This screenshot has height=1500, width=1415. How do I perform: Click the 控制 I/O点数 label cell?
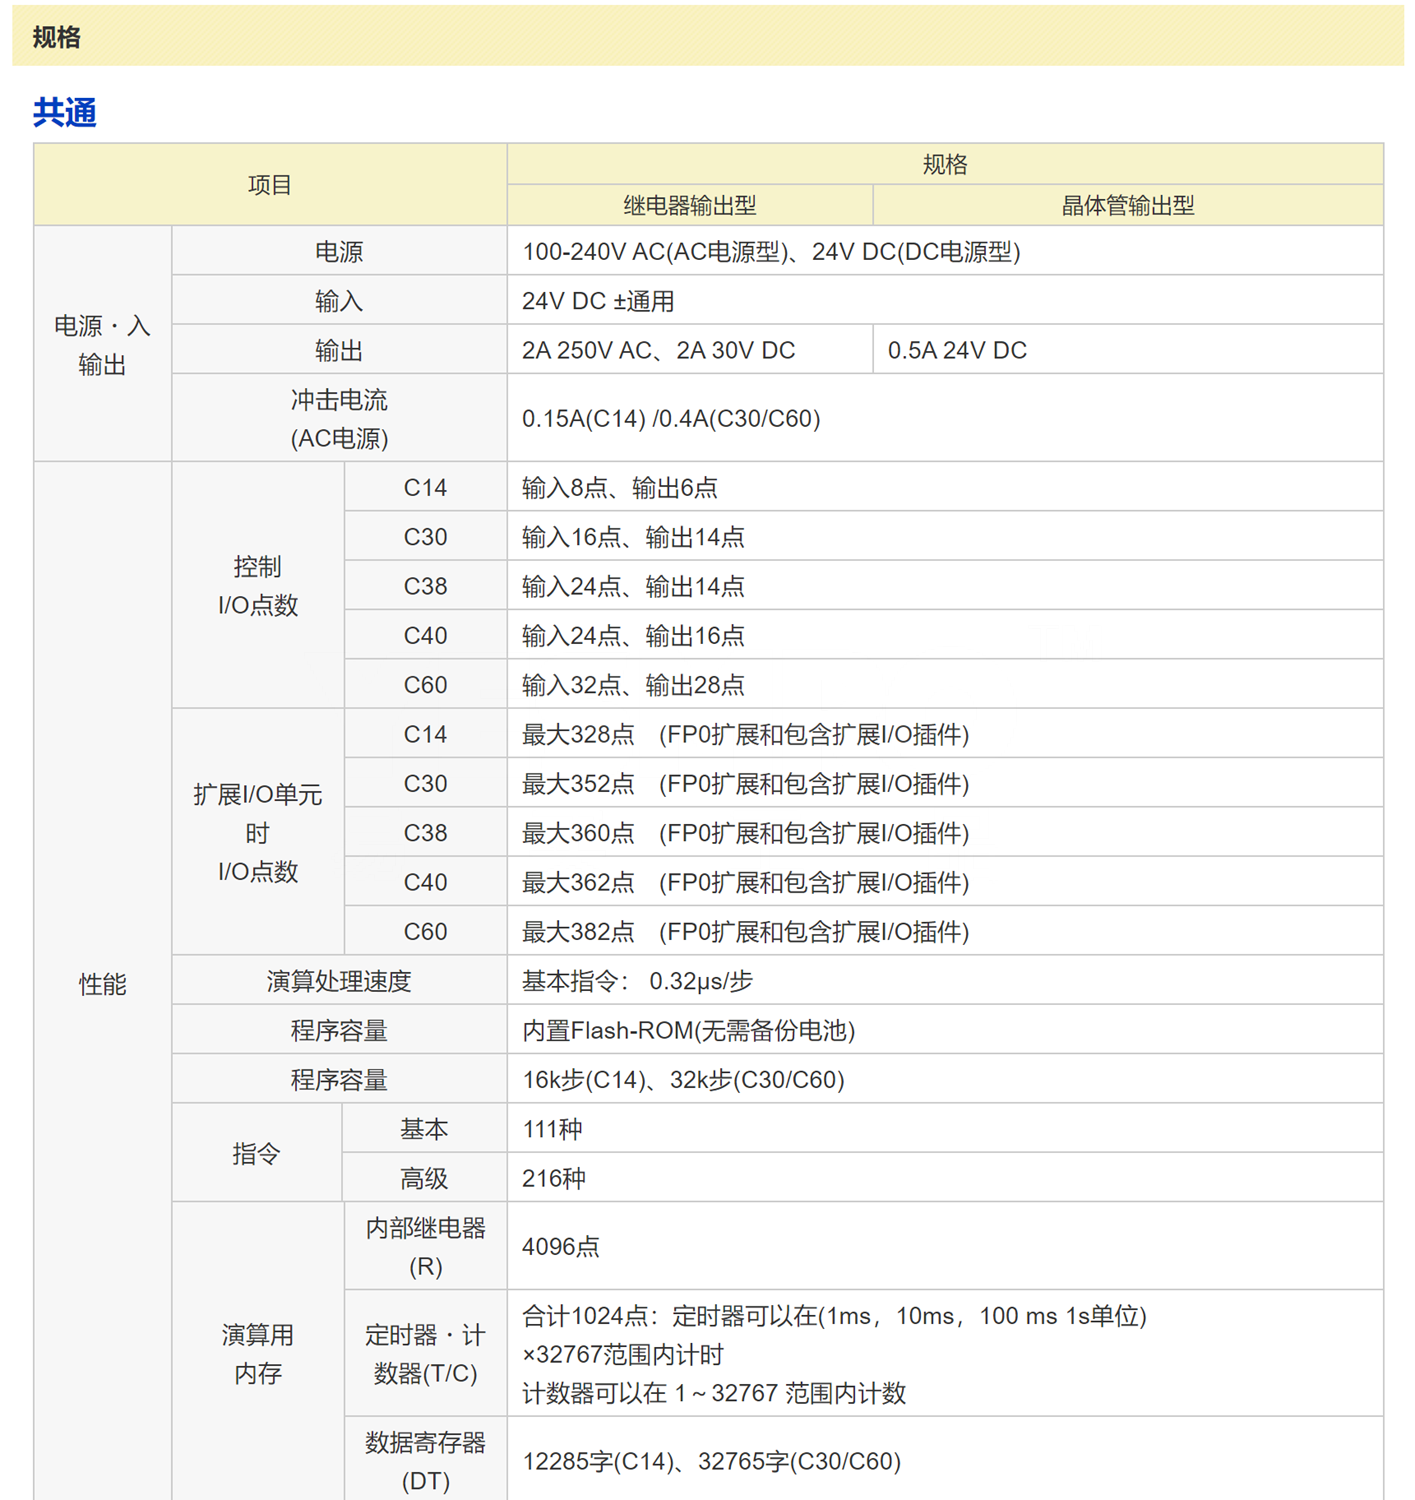point(258,585)
